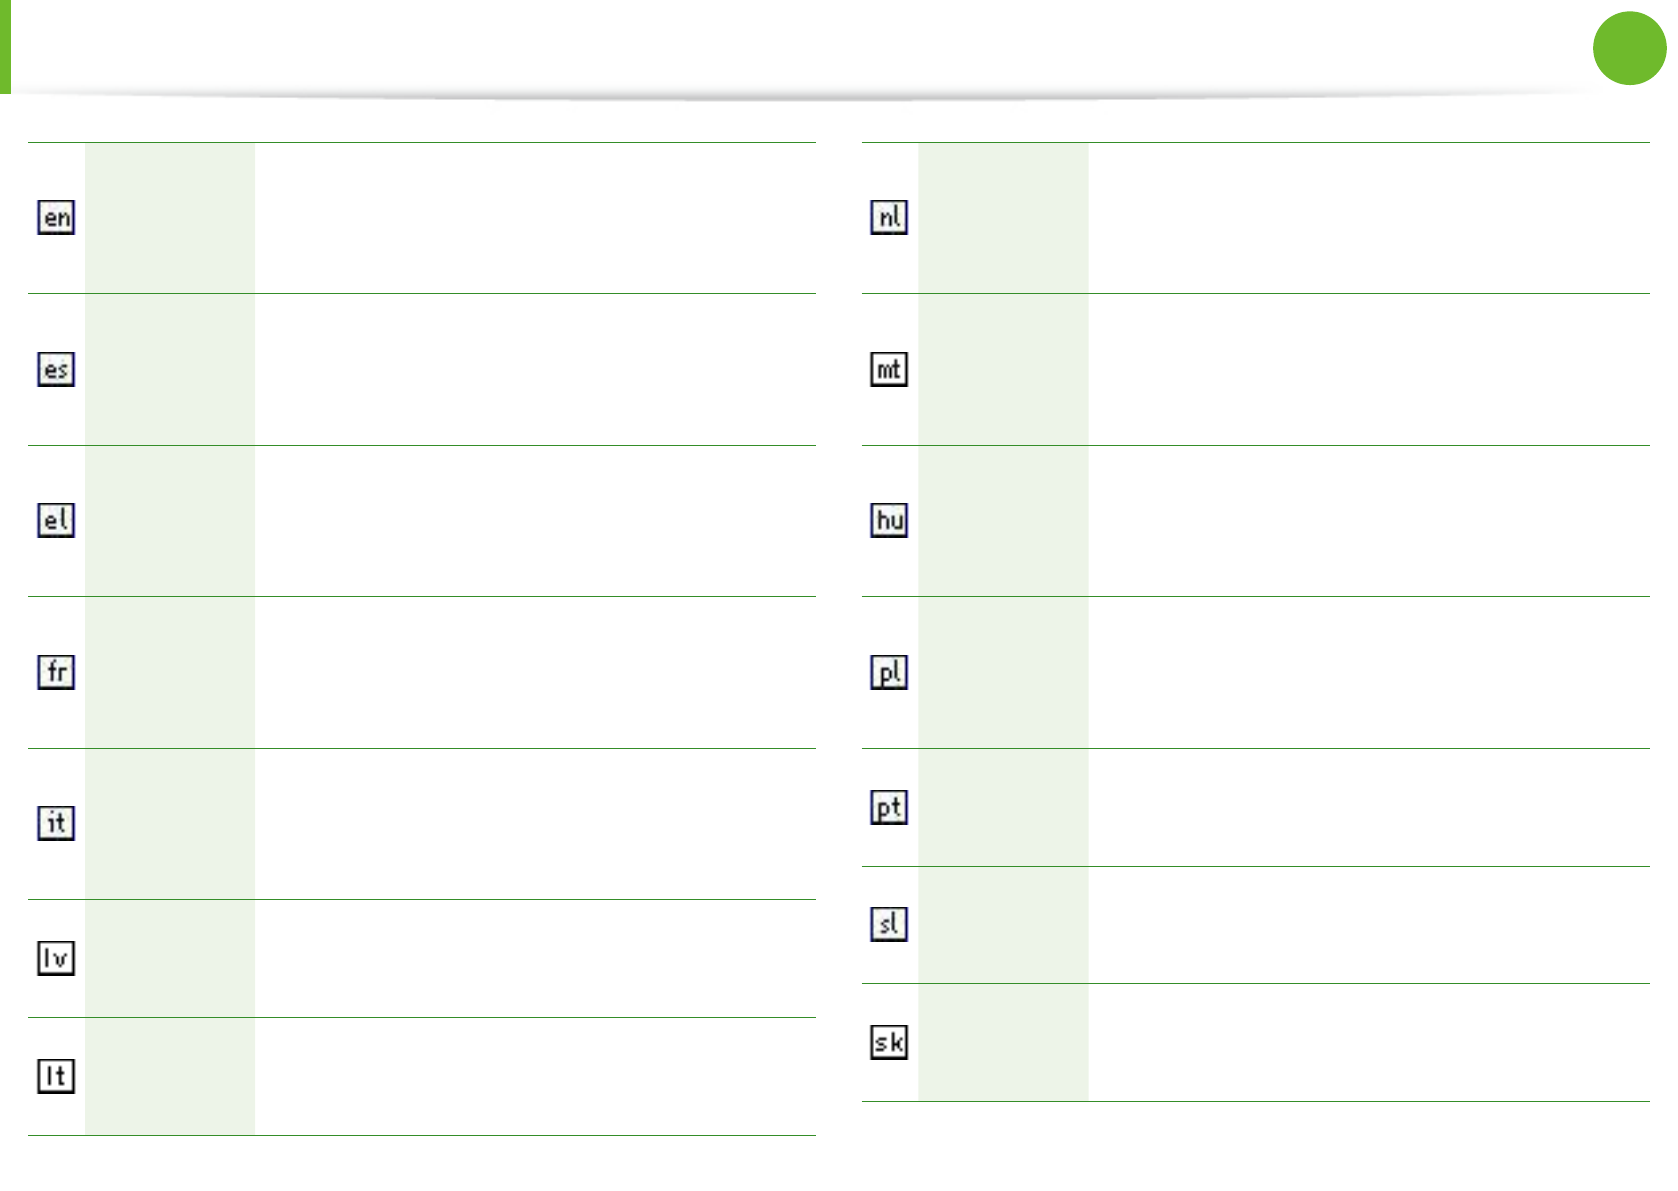
Task: Choose the 'fr' French language icon
Action: pyautogui.click(x=56, y=671)
